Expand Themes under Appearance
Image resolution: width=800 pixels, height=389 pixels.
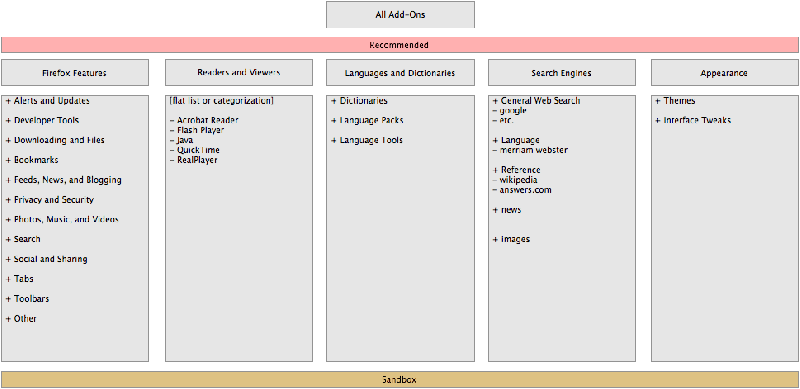click(676, 101)
